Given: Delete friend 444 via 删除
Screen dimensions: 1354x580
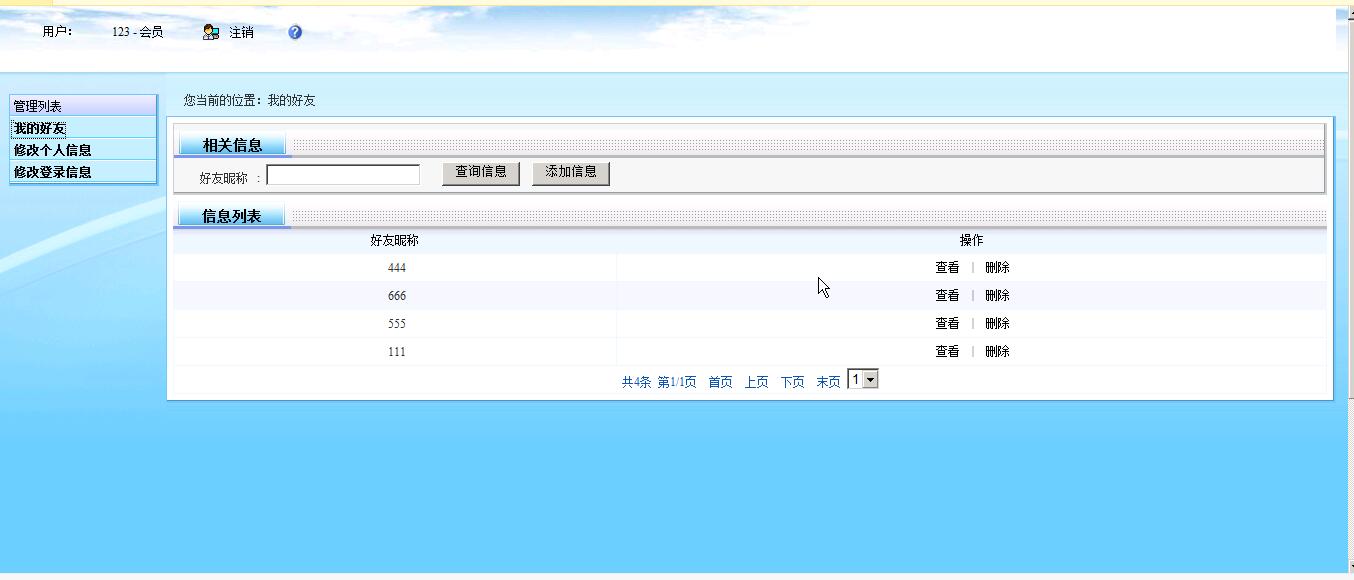Looking at the screenshot, I should 997,268.
